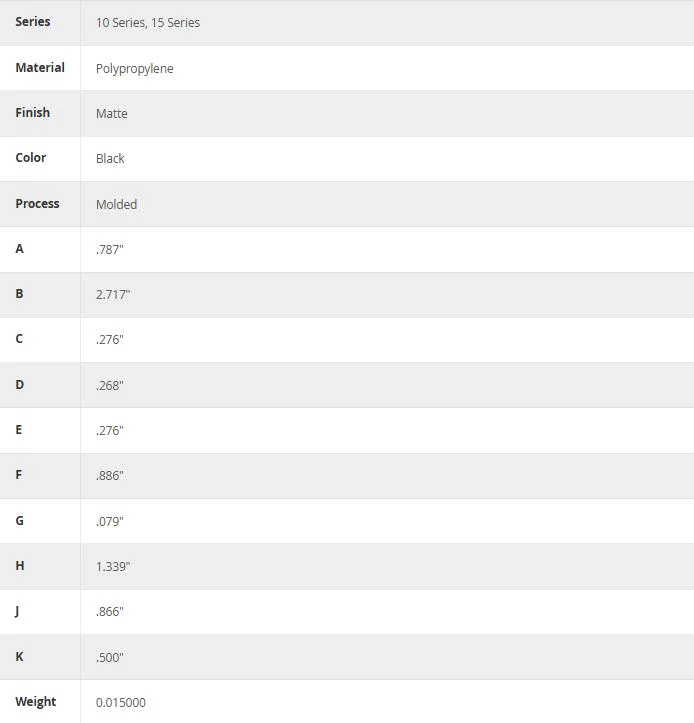This screenshot has height=723, width=694.
Task: Select dimension A value .787"
Action: tap(110, 249)
